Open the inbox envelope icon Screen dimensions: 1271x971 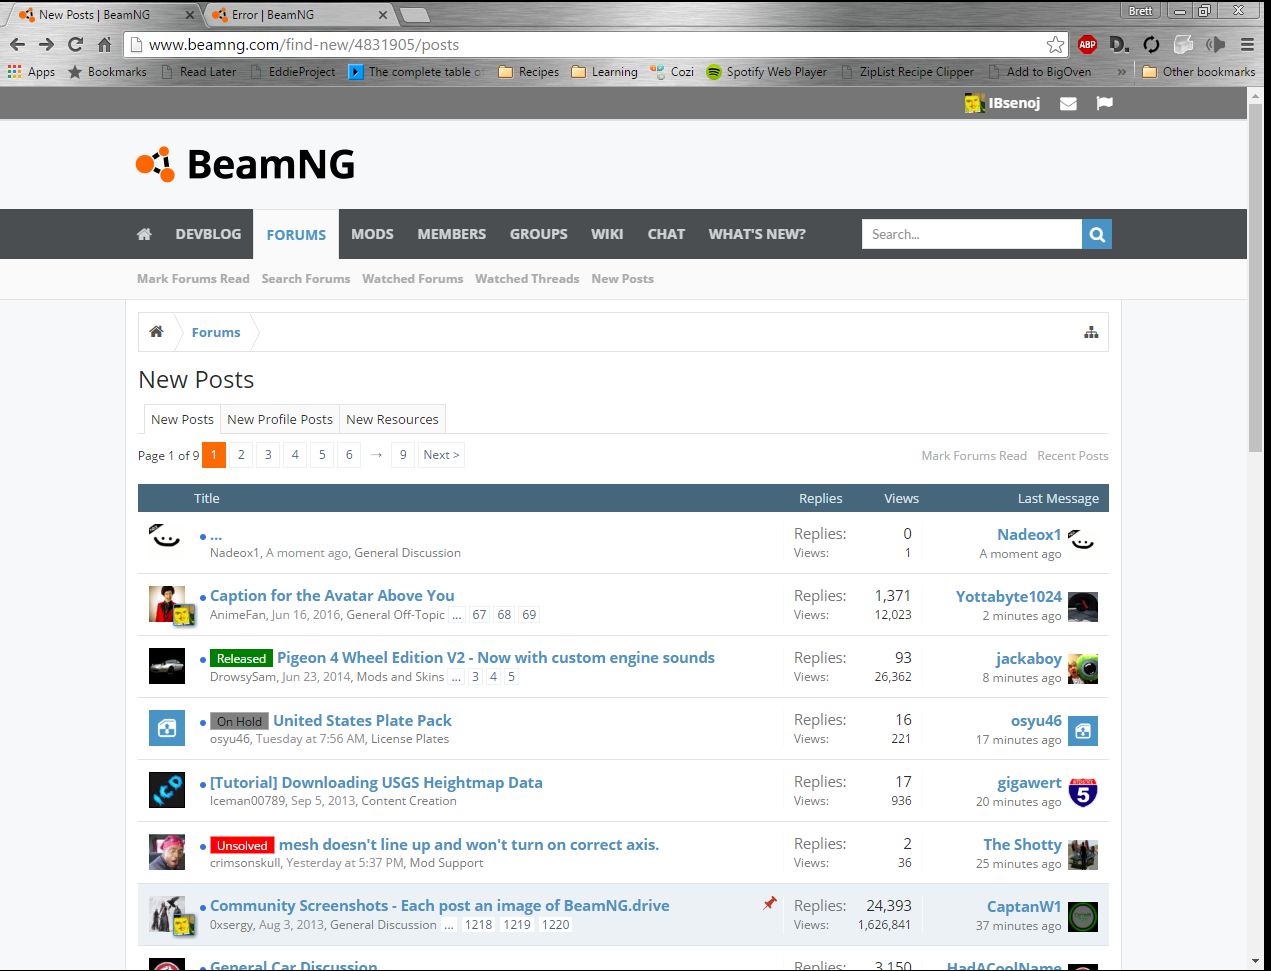[1068, 103]
